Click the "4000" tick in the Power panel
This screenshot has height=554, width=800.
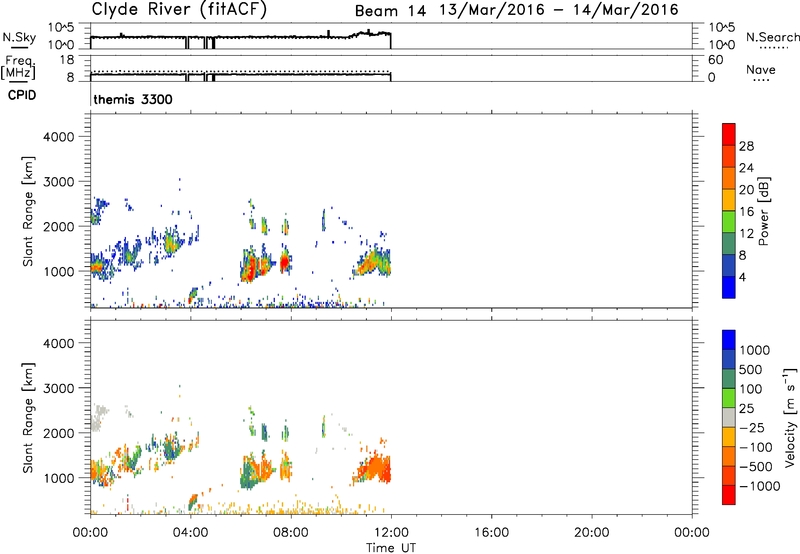(59, 137)
